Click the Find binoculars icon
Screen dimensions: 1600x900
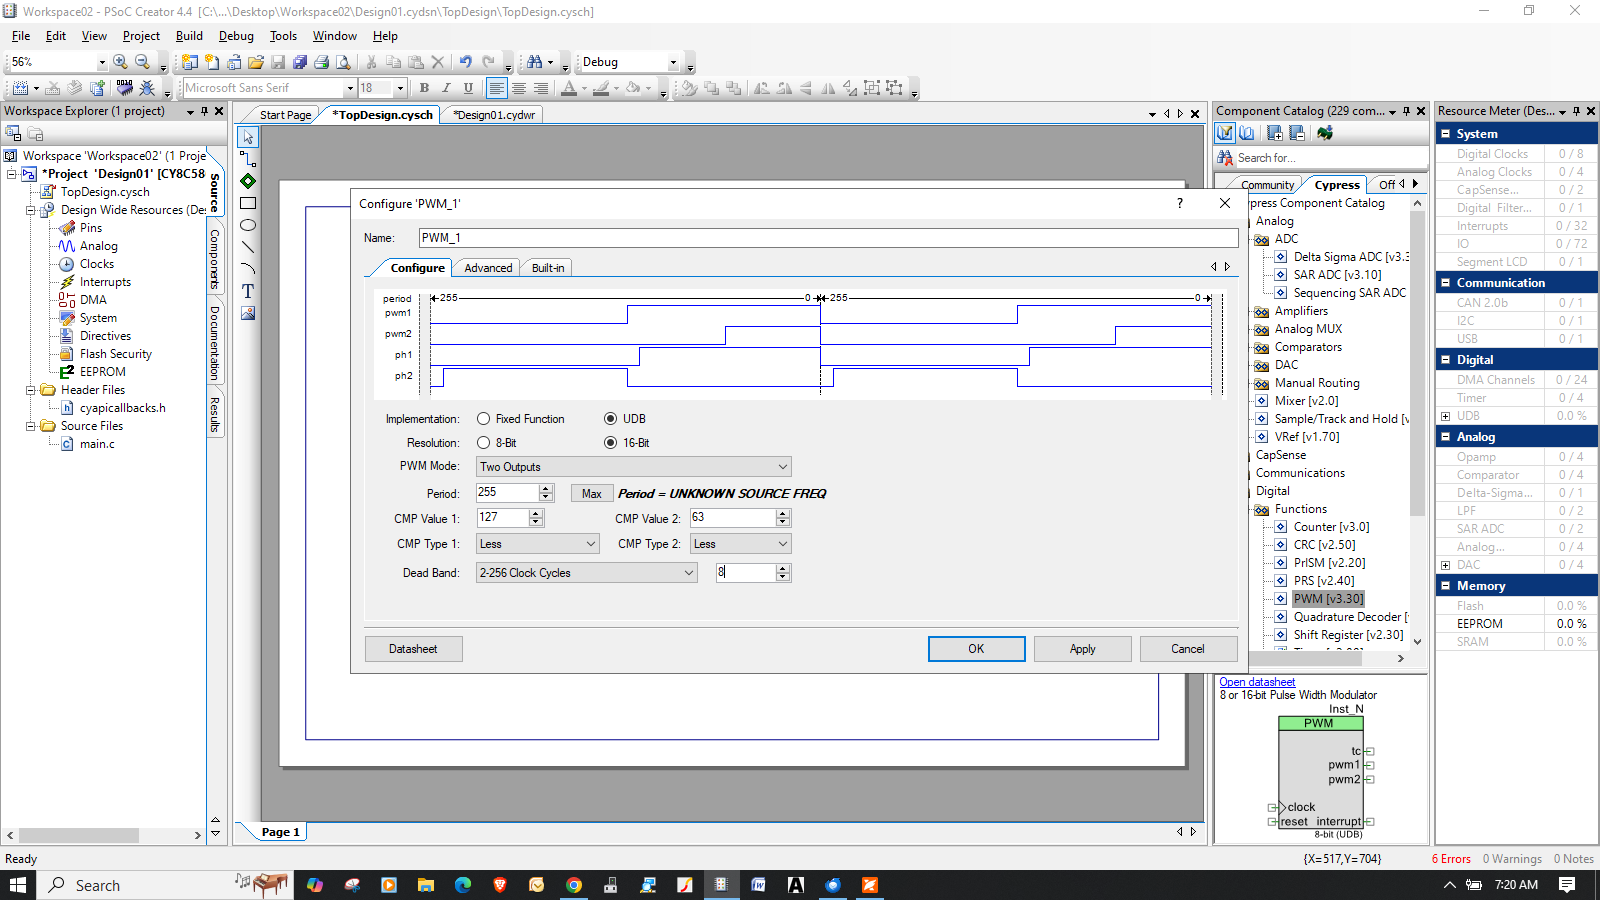[x=535, y=62]
